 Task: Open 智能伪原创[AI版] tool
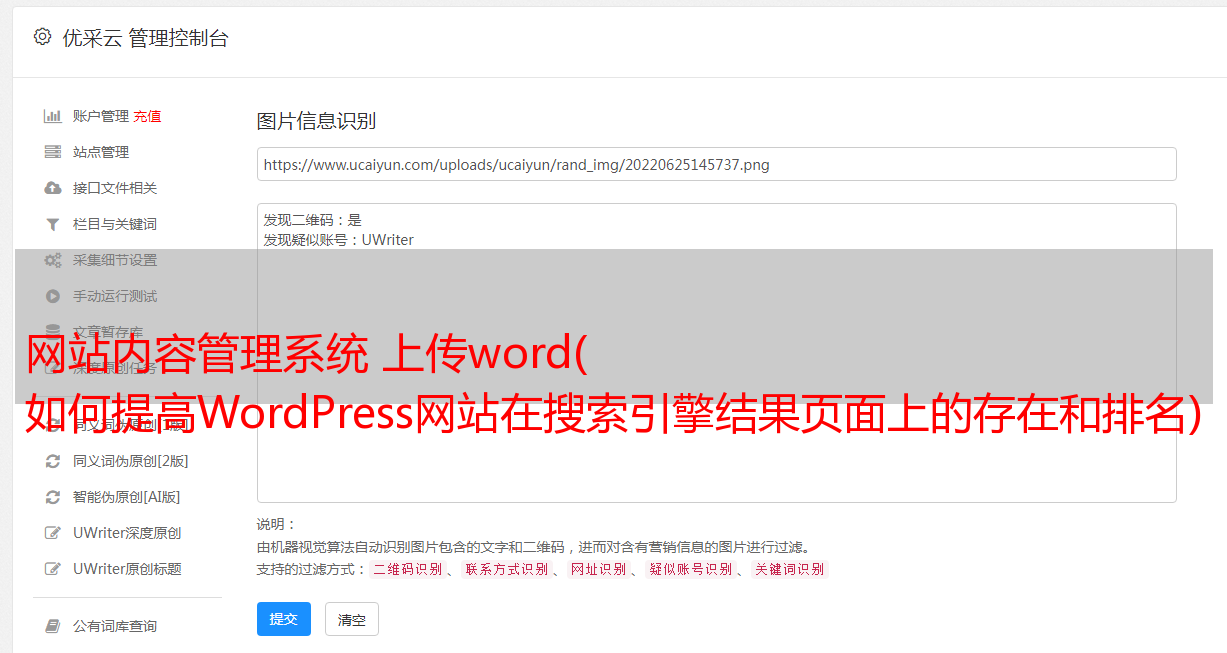pos(127,497)
